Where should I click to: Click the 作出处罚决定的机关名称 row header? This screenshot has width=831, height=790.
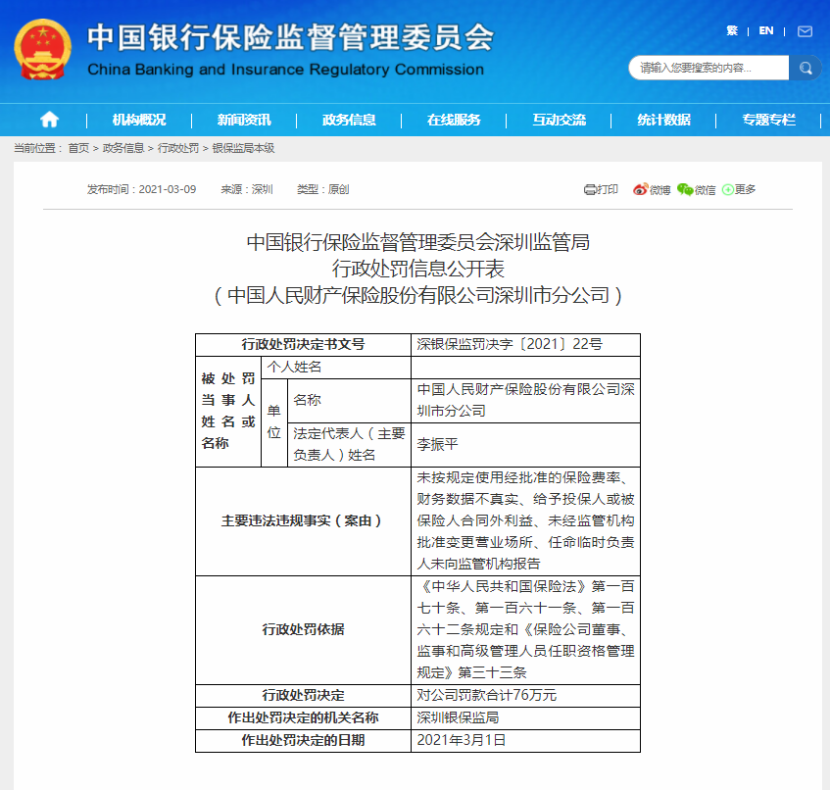click(303, 718)
